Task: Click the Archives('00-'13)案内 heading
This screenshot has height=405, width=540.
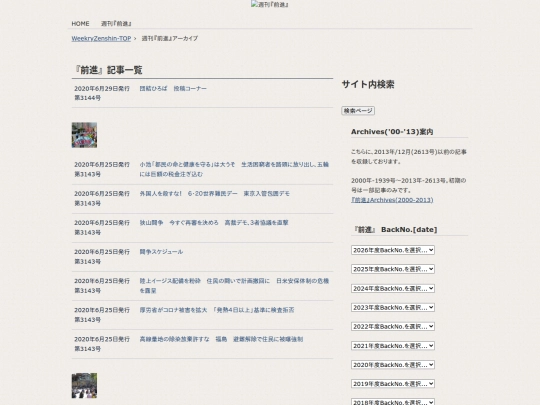Action: click(x=392, y=132)
